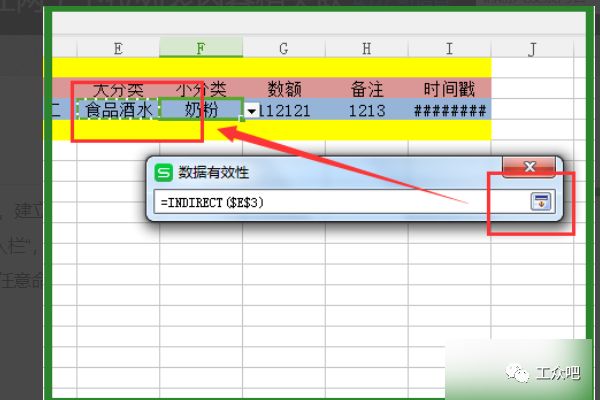Screen dimensions: 600x400
Task: Select column J header
Action: tap(532, 48)
